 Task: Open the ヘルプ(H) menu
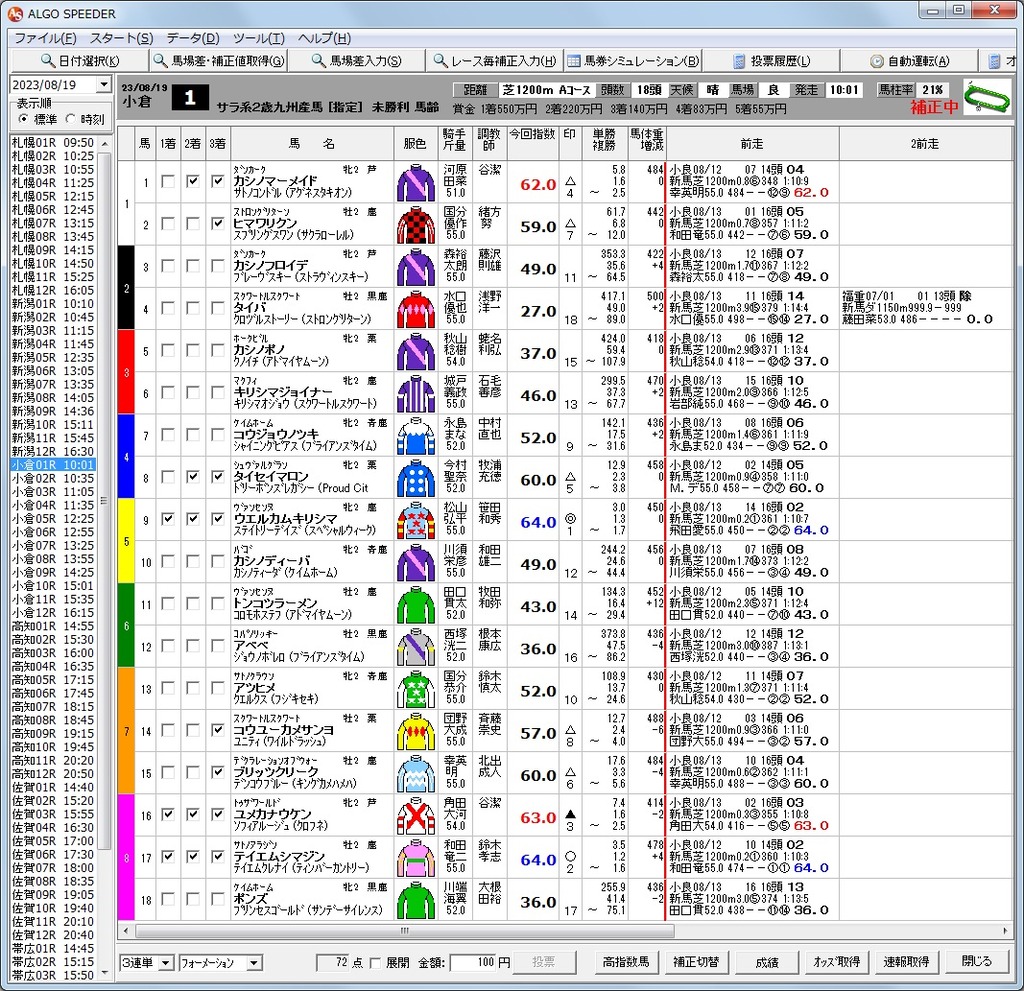click(325, 38)
